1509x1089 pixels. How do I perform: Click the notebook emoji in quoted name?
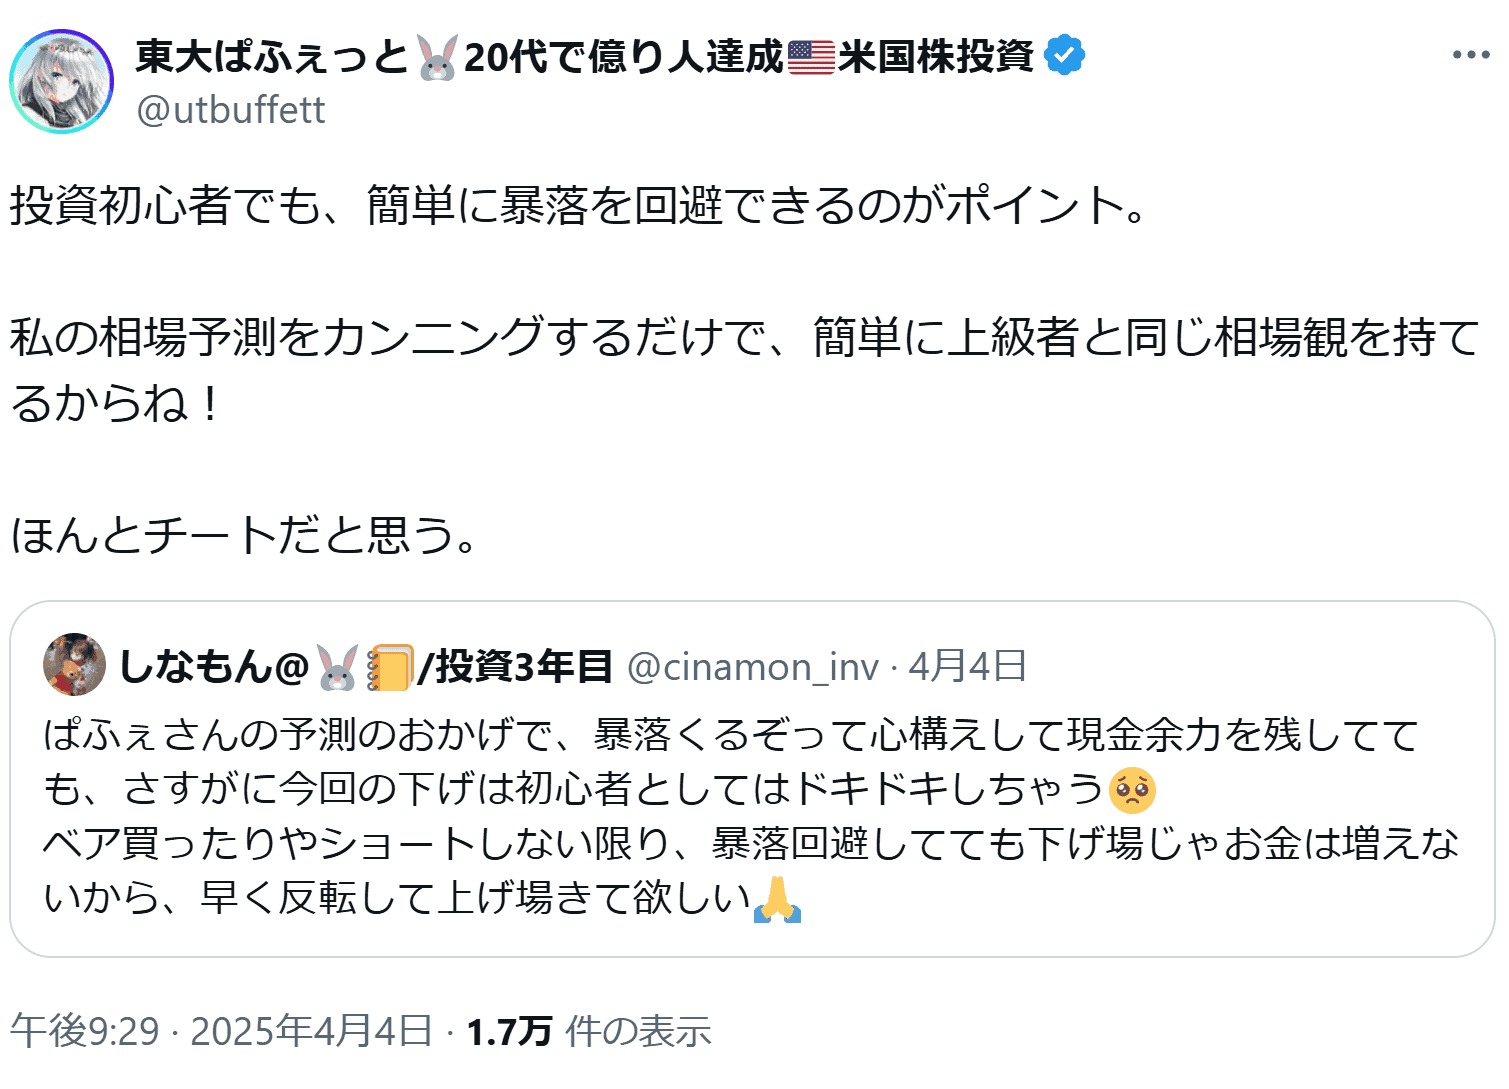[x=389, y=667]
